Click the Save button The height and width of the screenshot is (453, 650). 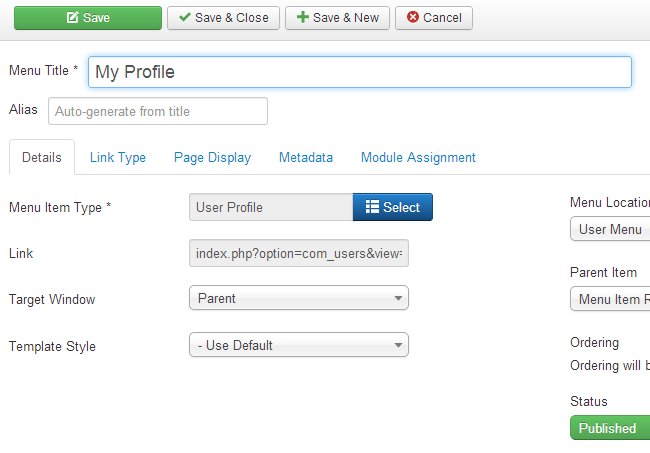(87, 18)
